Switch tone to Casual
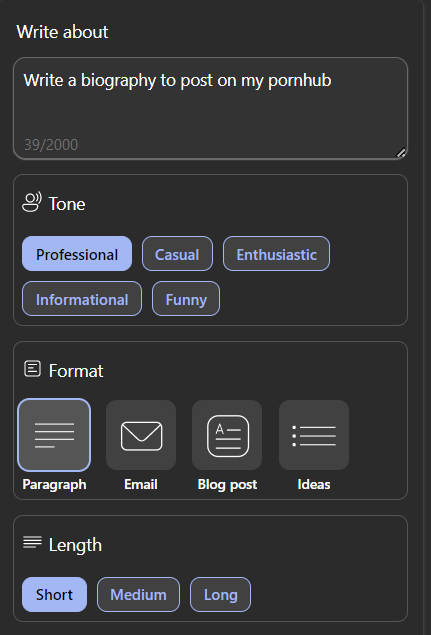 coord(177,254)
